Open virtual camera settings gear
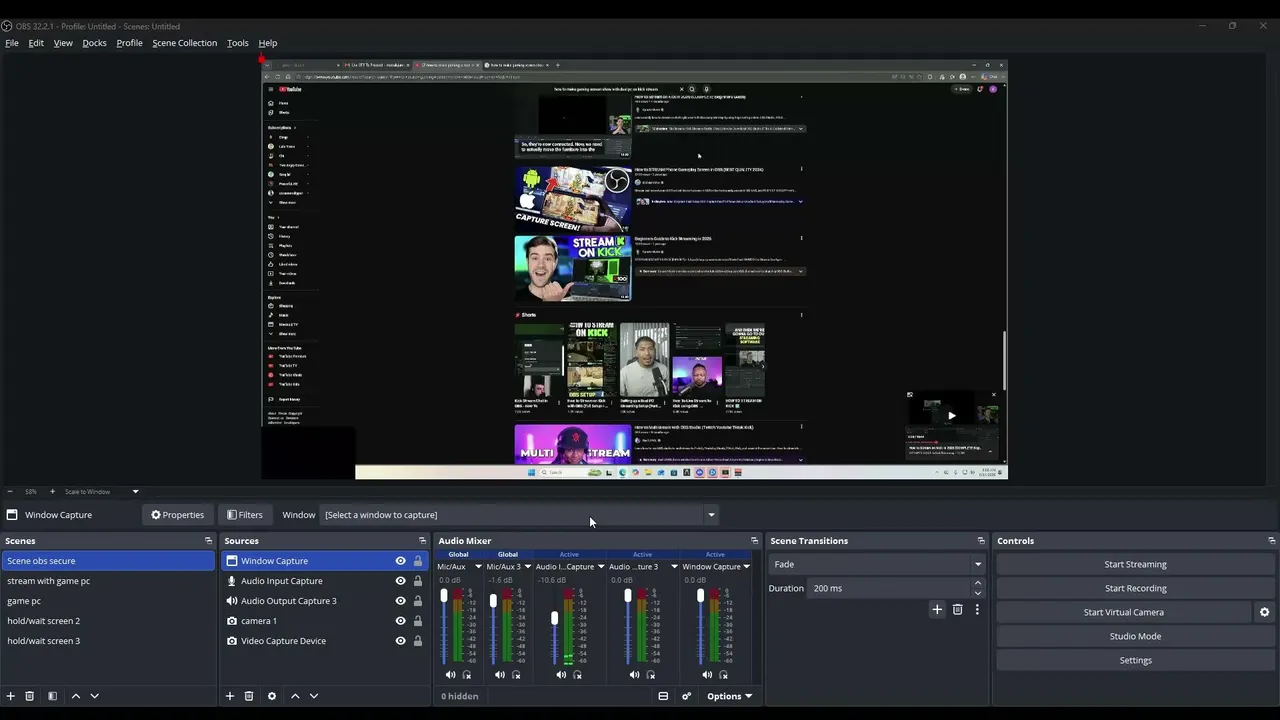 (1264, 612)
